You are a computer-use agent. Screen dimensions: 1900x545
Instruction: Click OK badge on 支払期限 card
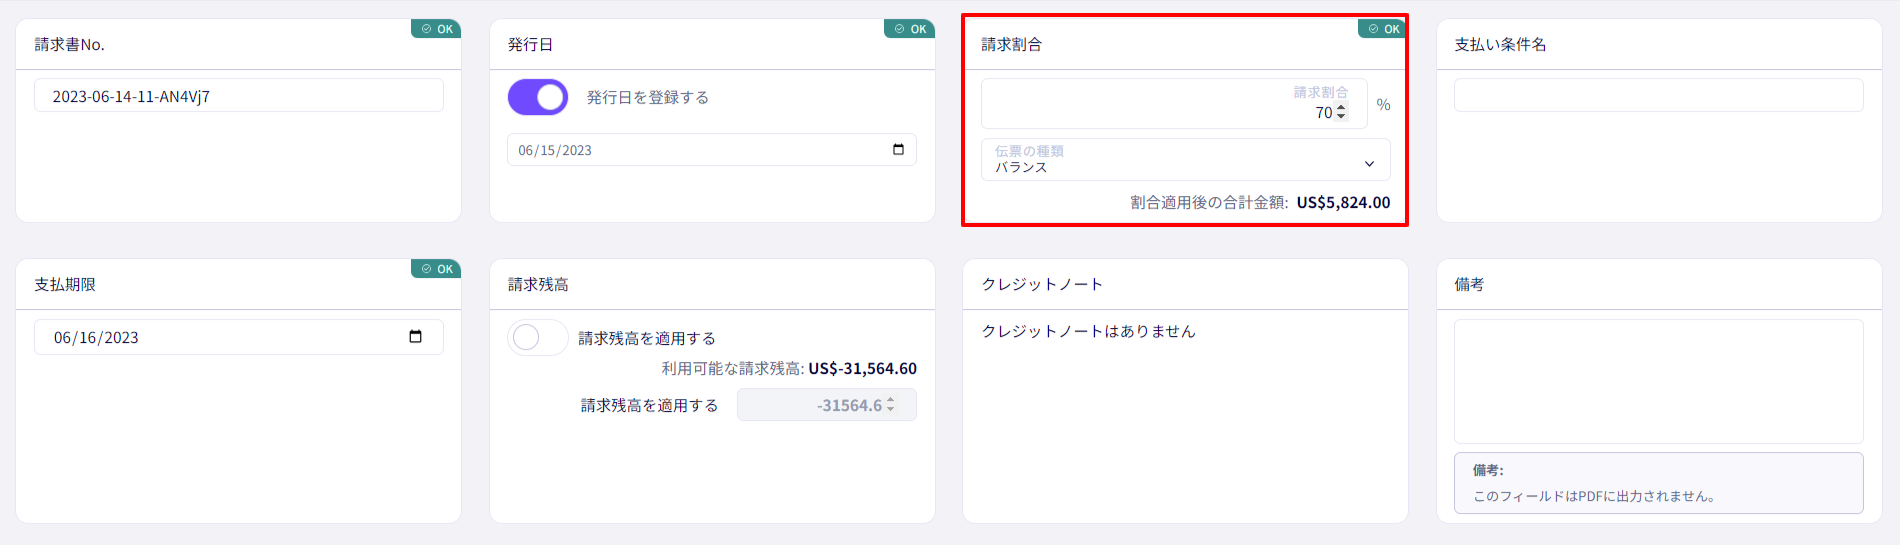[x=436, y=269]
